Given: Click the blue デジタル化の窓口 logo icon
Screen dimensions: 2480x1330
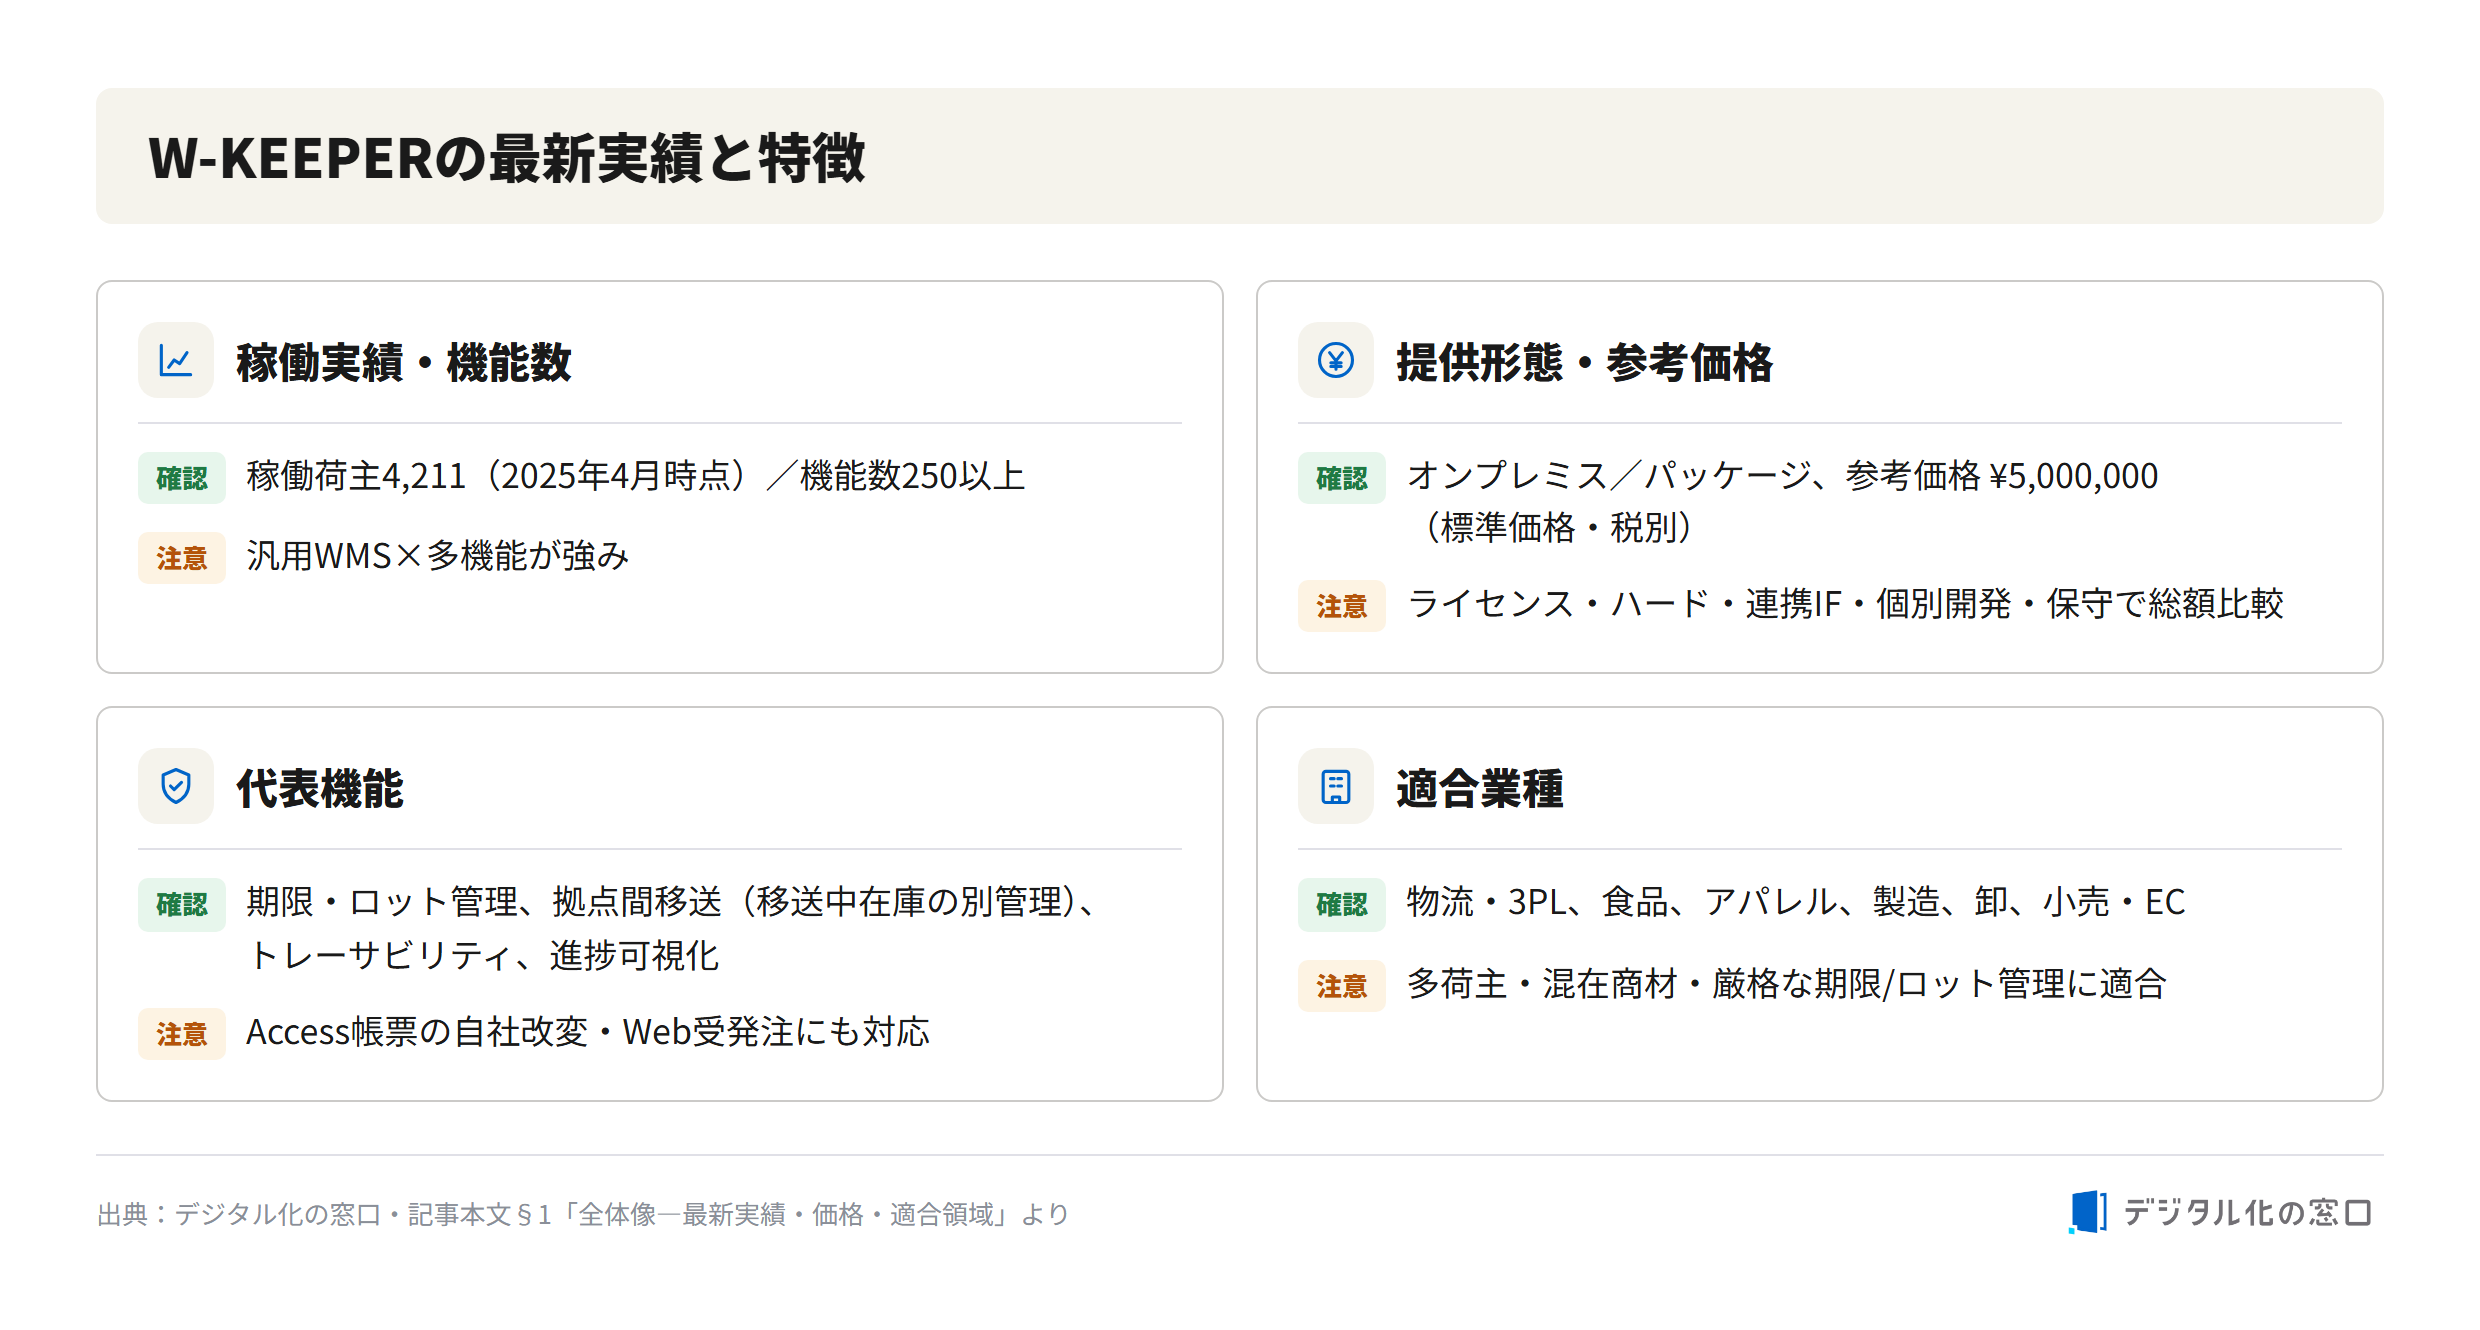Looking at the screenshot, I should (x=2088, y=1212).
